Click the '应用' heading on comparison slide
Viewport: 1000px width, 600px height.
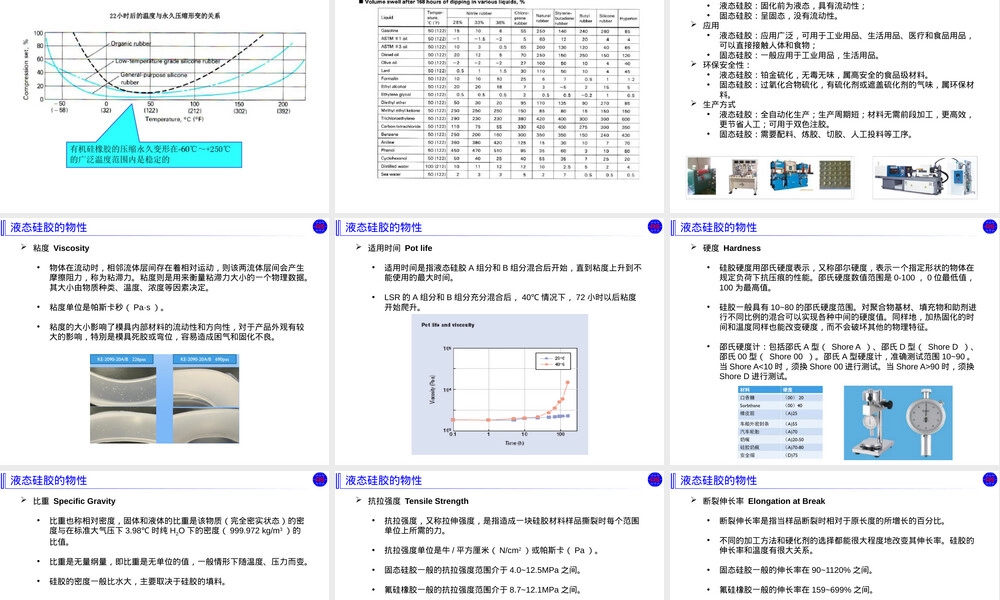(x=711, y=26)
